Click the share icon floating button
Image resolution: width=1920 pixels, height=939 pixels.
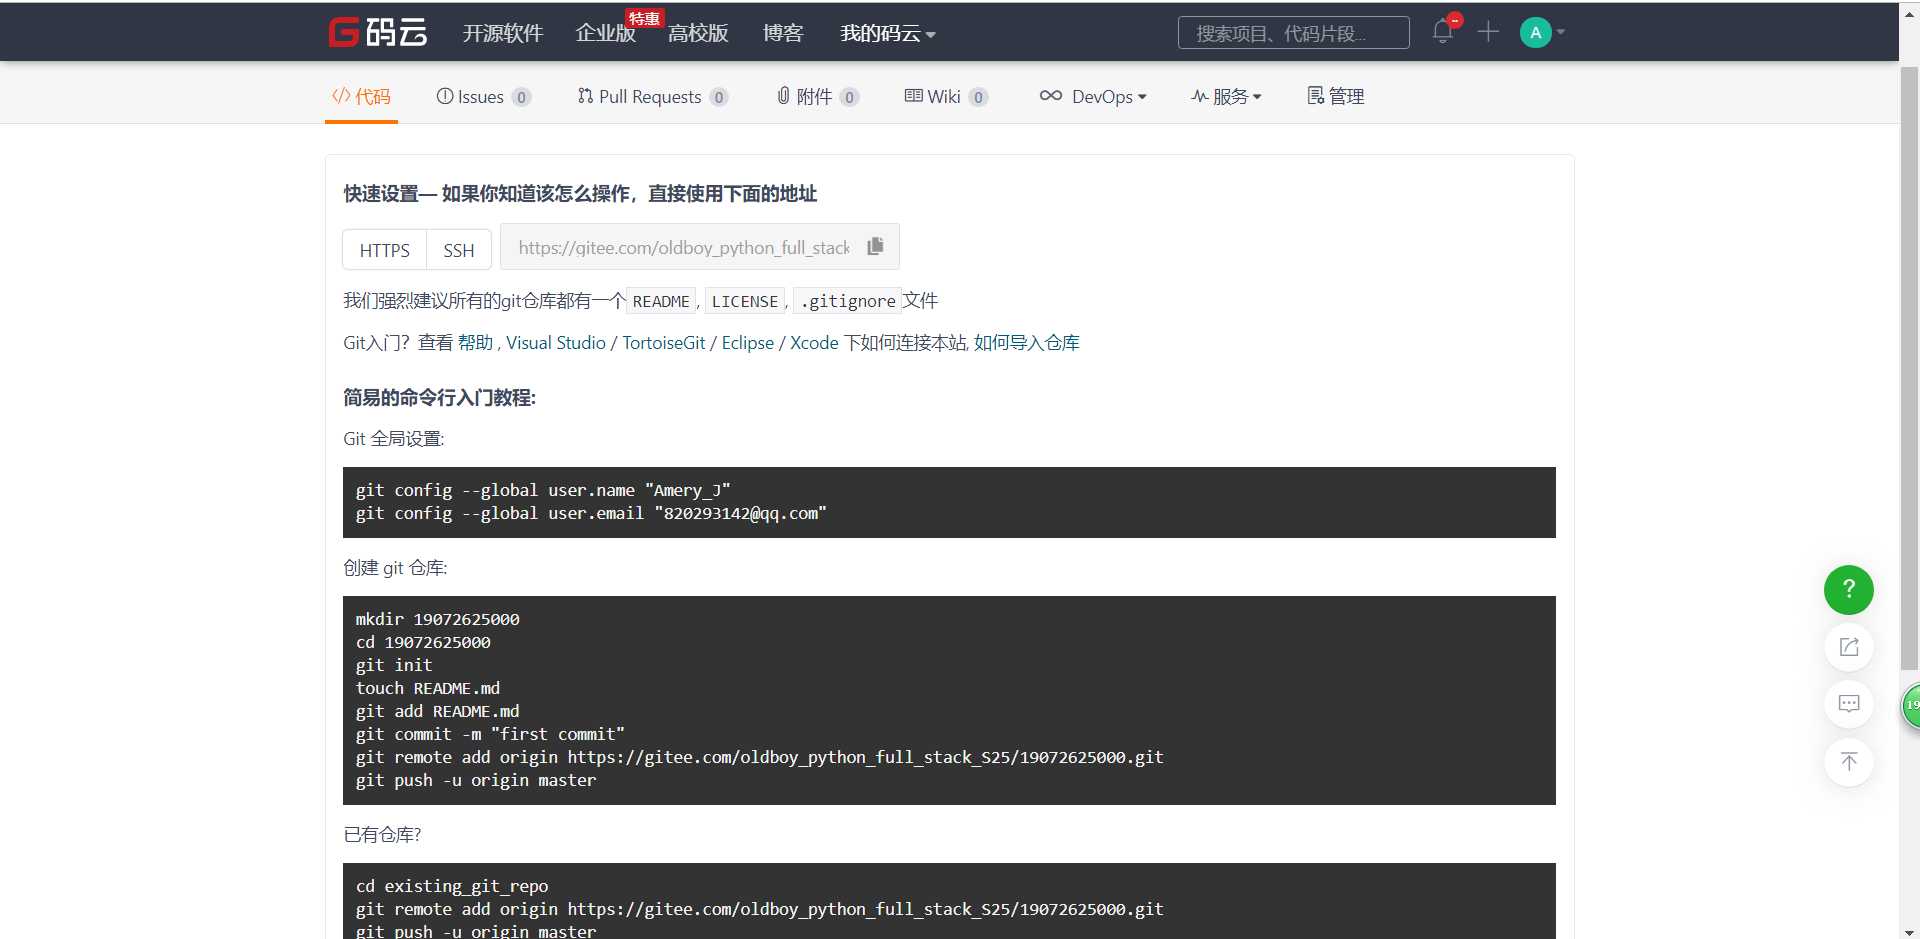pos(1848,647)
